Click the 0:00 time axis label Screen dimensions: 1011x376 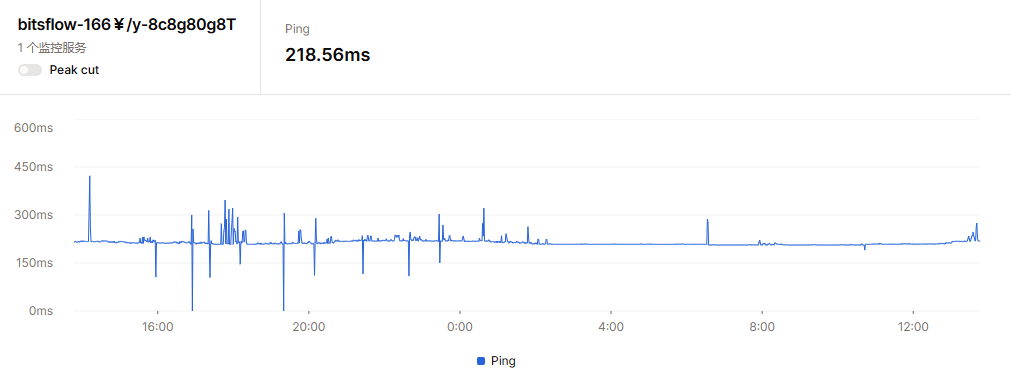coord(460,327)
